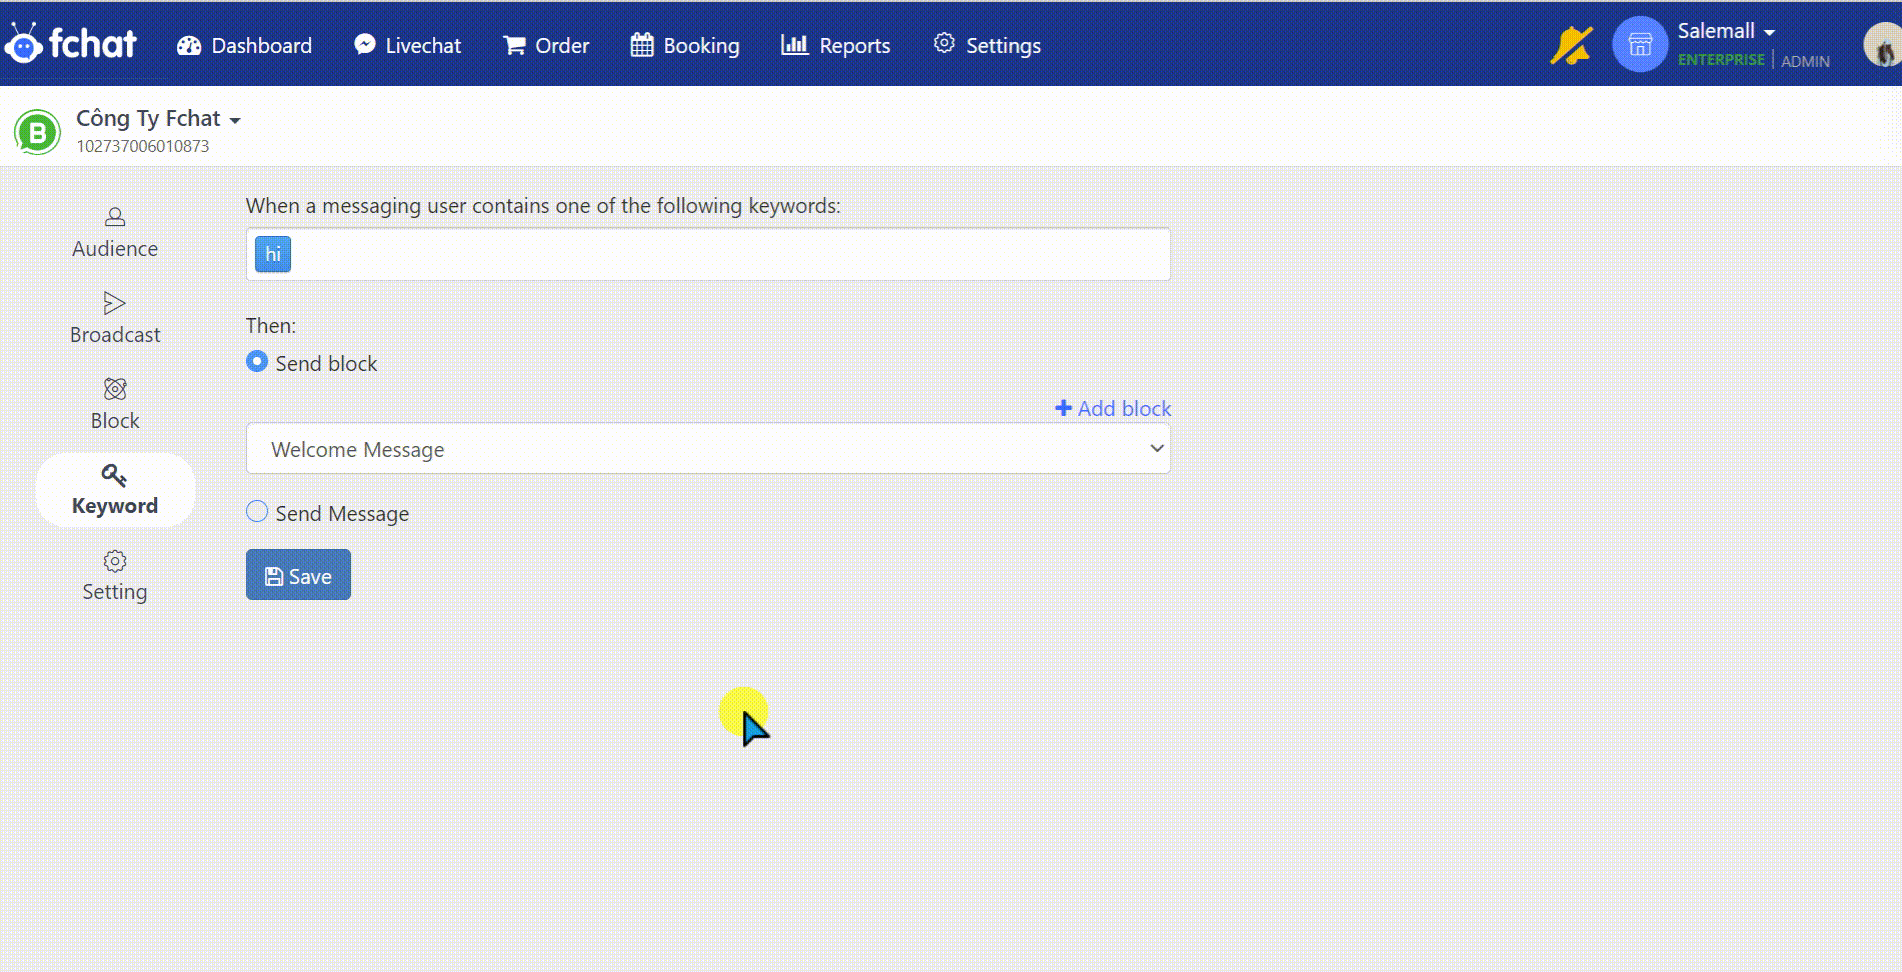Click the ENTERPRISE plan label

coord(1721,60)
